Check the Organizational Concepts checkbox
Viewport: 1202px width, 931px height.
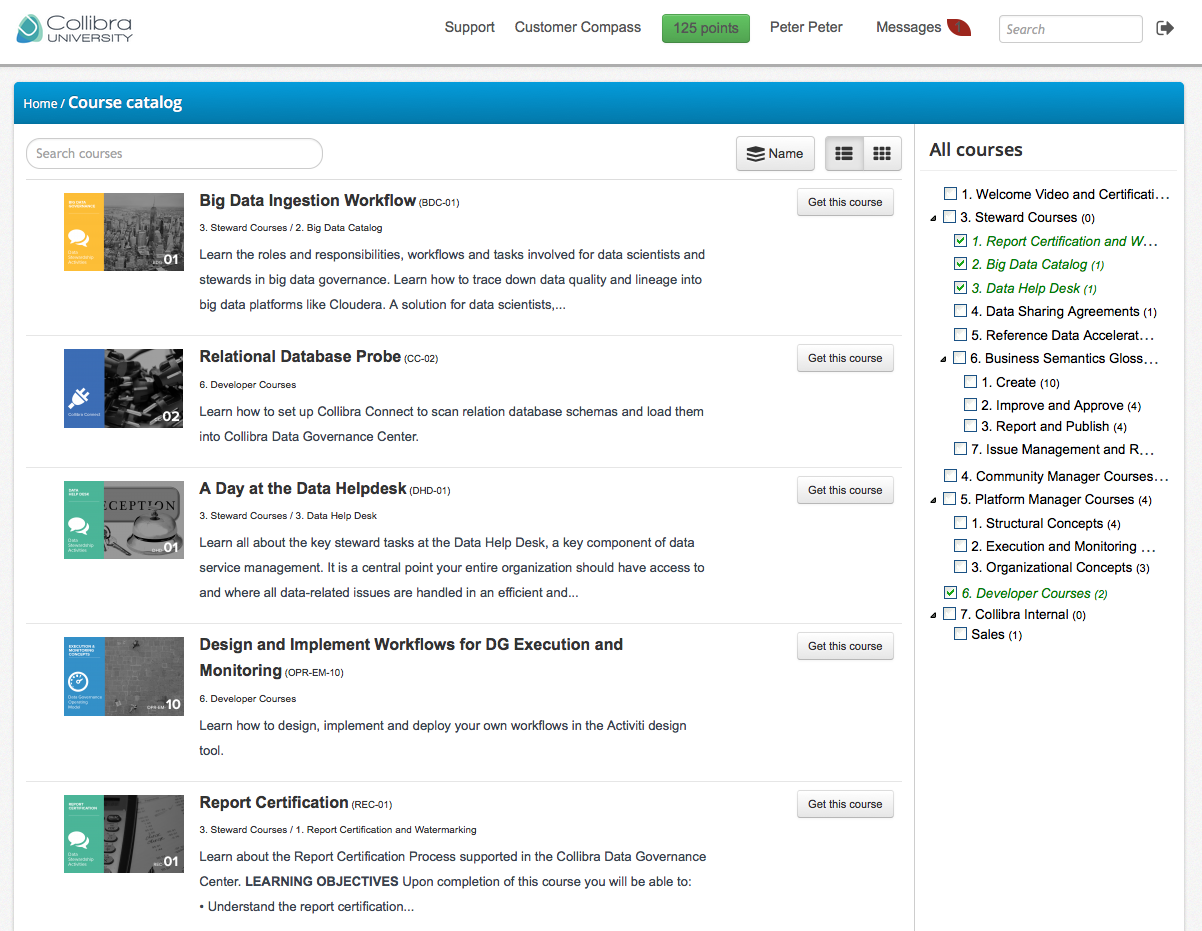pyautogui.click(x=960, y=567)
